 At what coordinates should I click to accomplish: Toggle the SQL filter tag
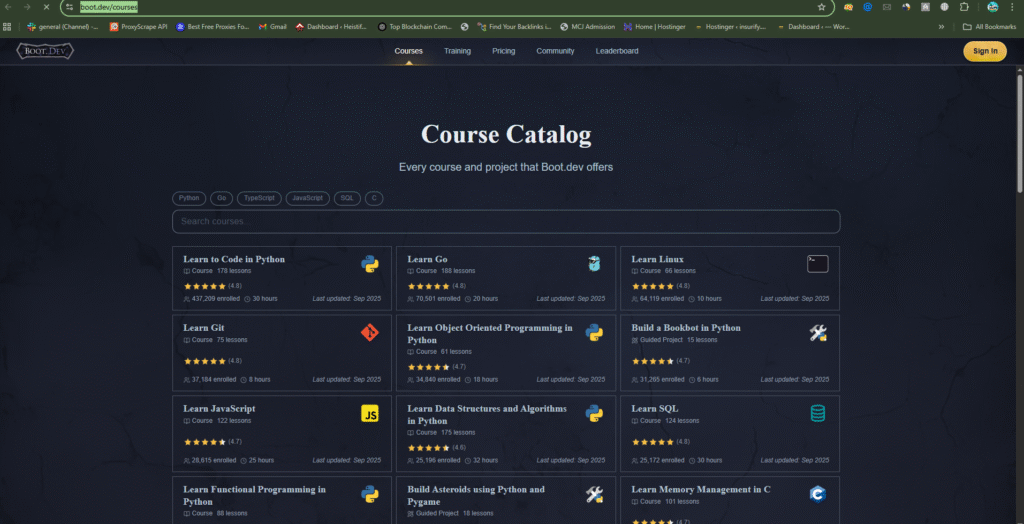(x=347, y=198)
